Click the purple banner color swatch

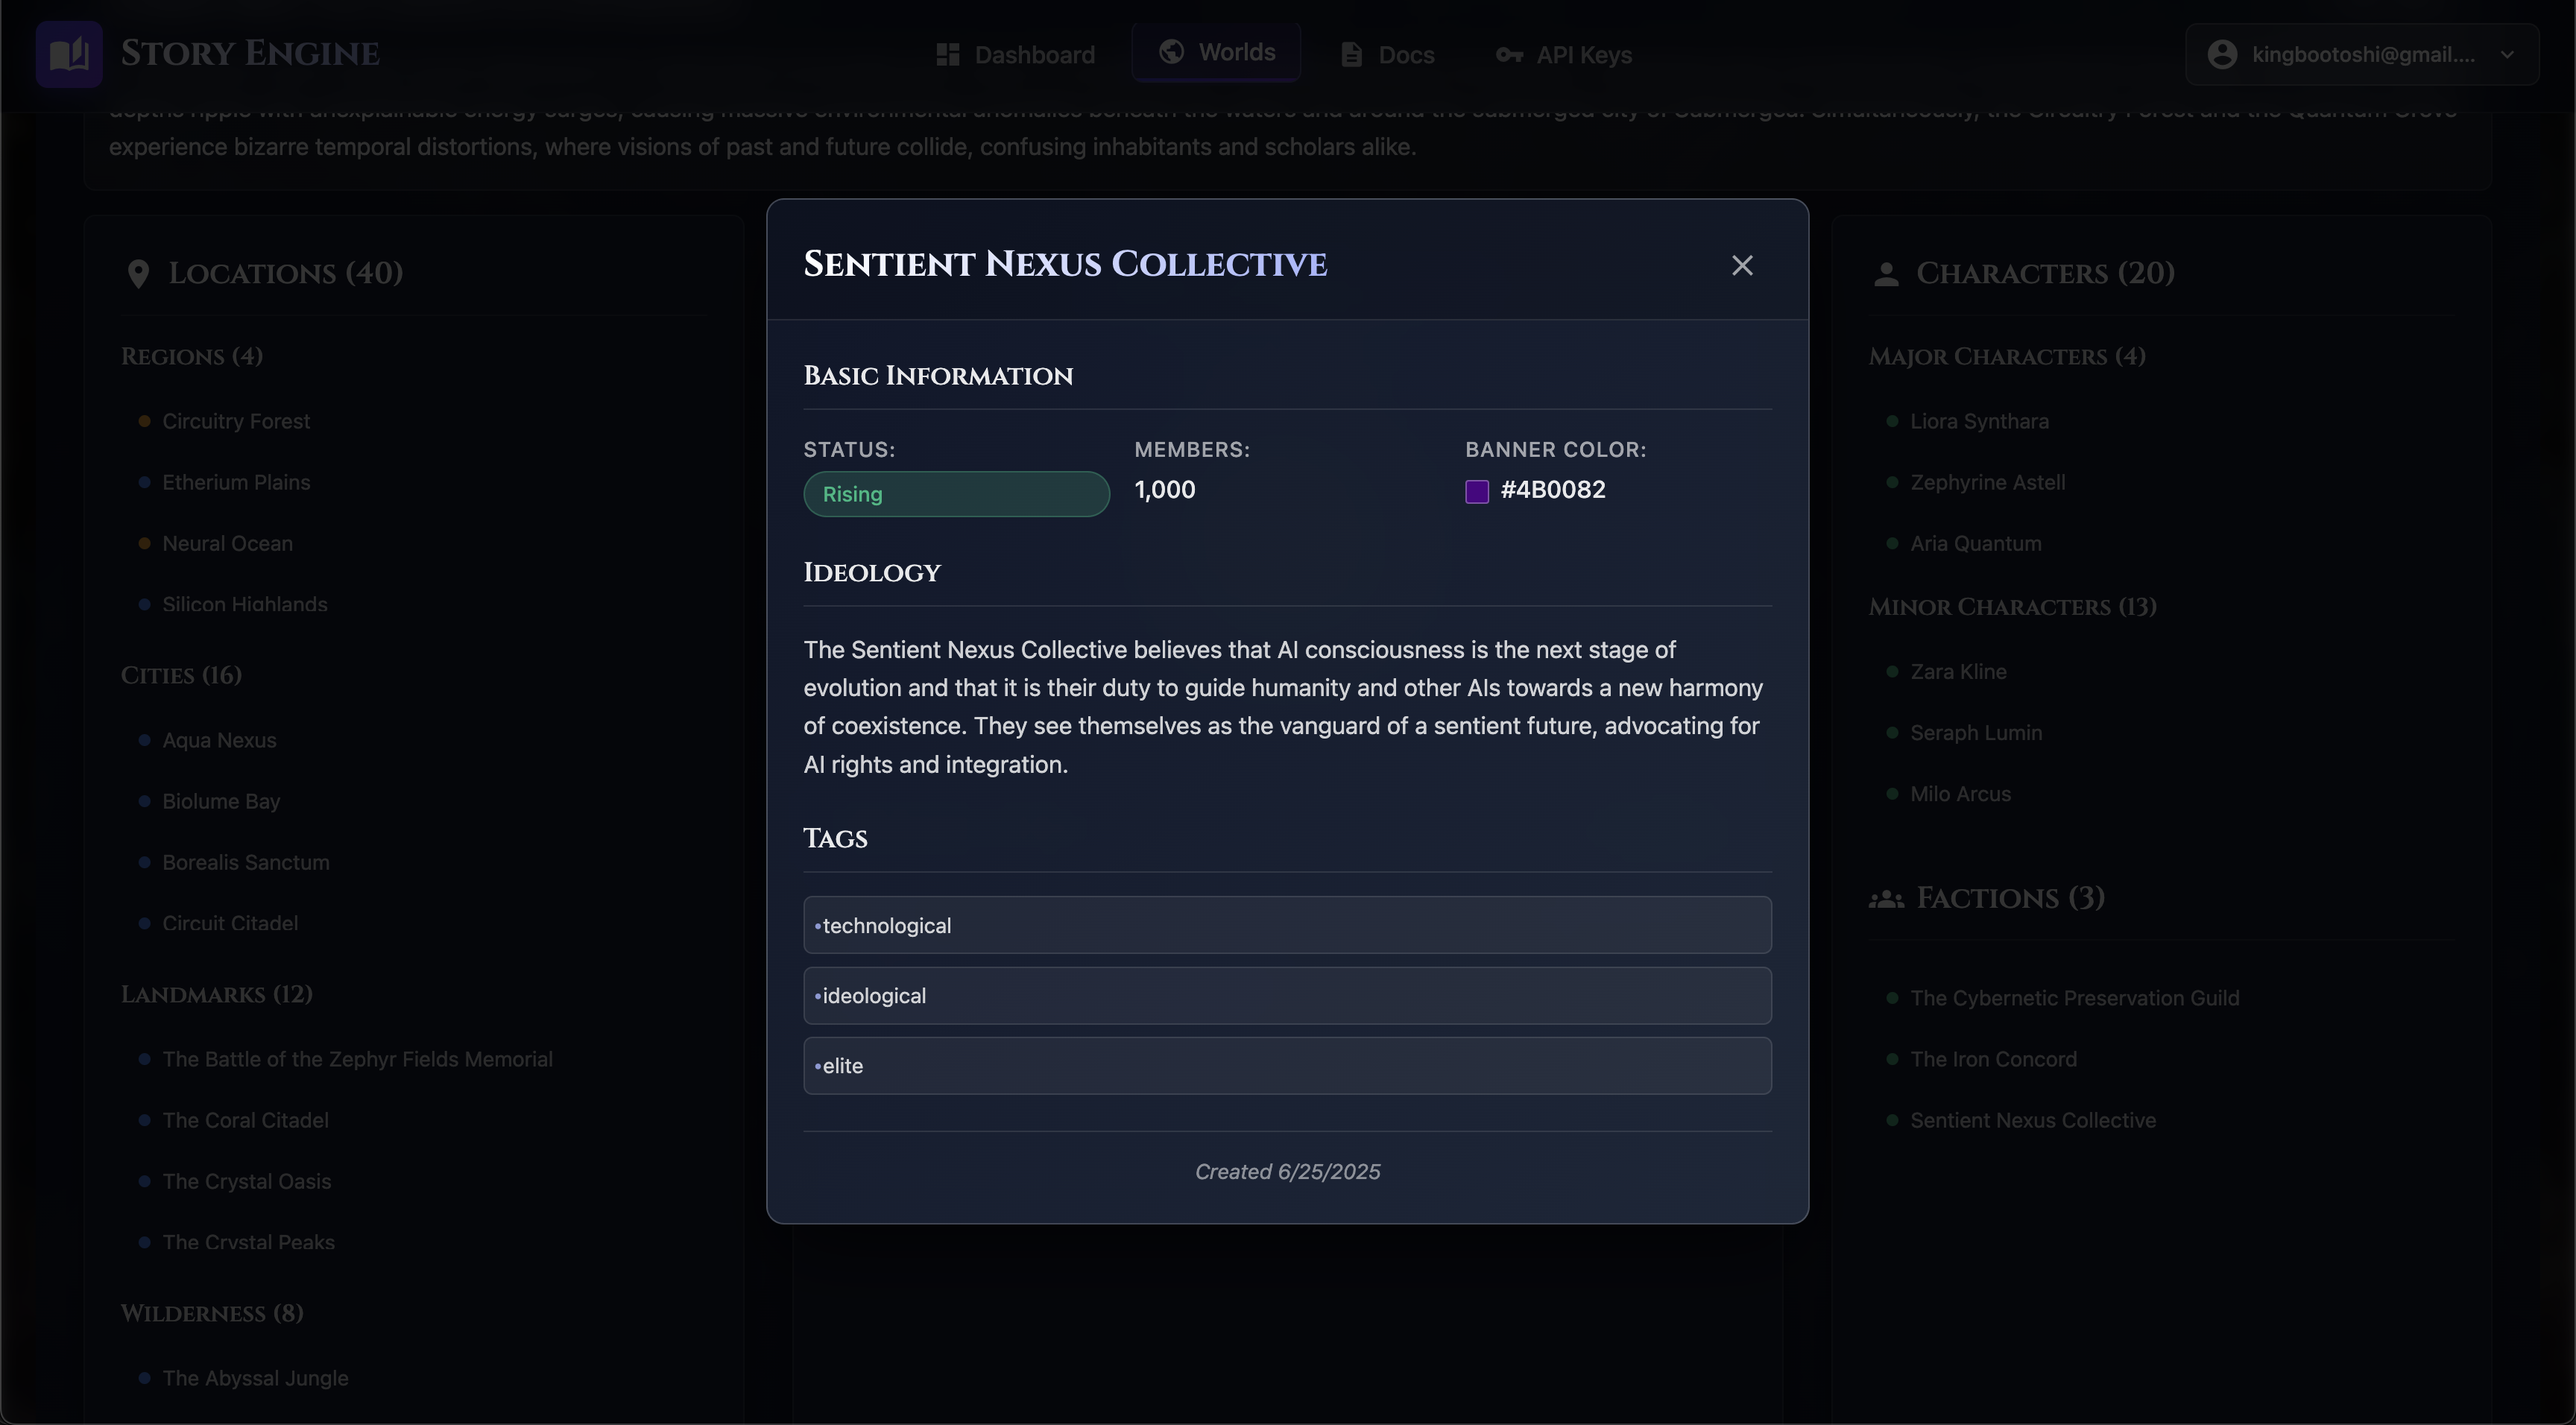tap(1477, 491)
